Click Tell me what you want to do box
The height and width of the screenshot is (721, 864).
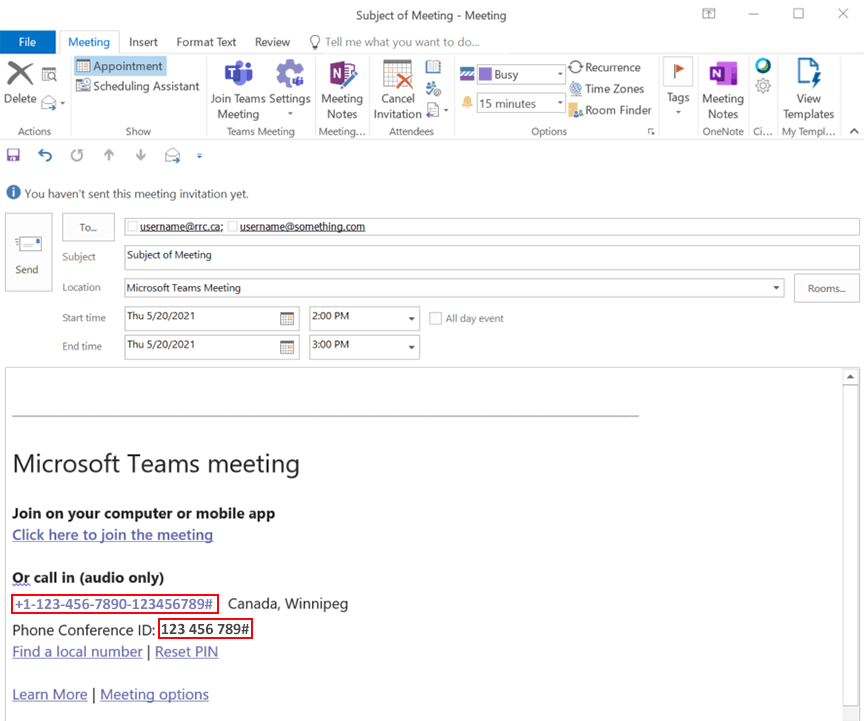pyautogui.click(x=395, y=42)
